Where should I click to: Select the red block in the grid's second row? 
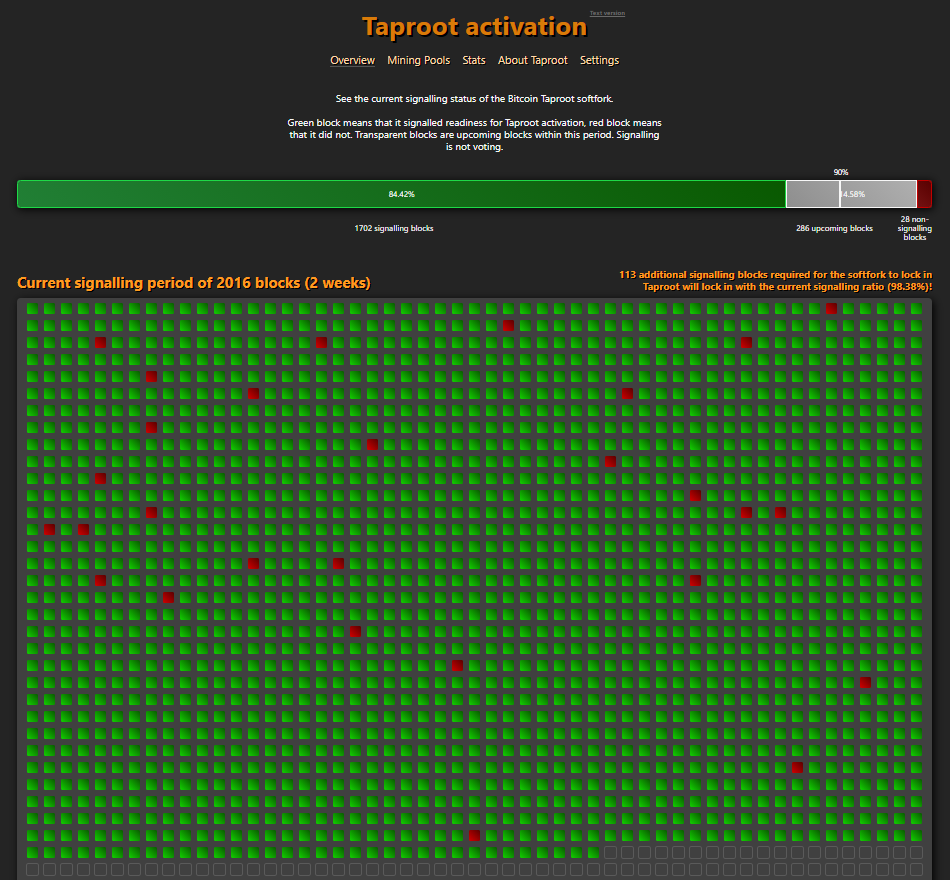pyautogui.click(x=508, y=325)
